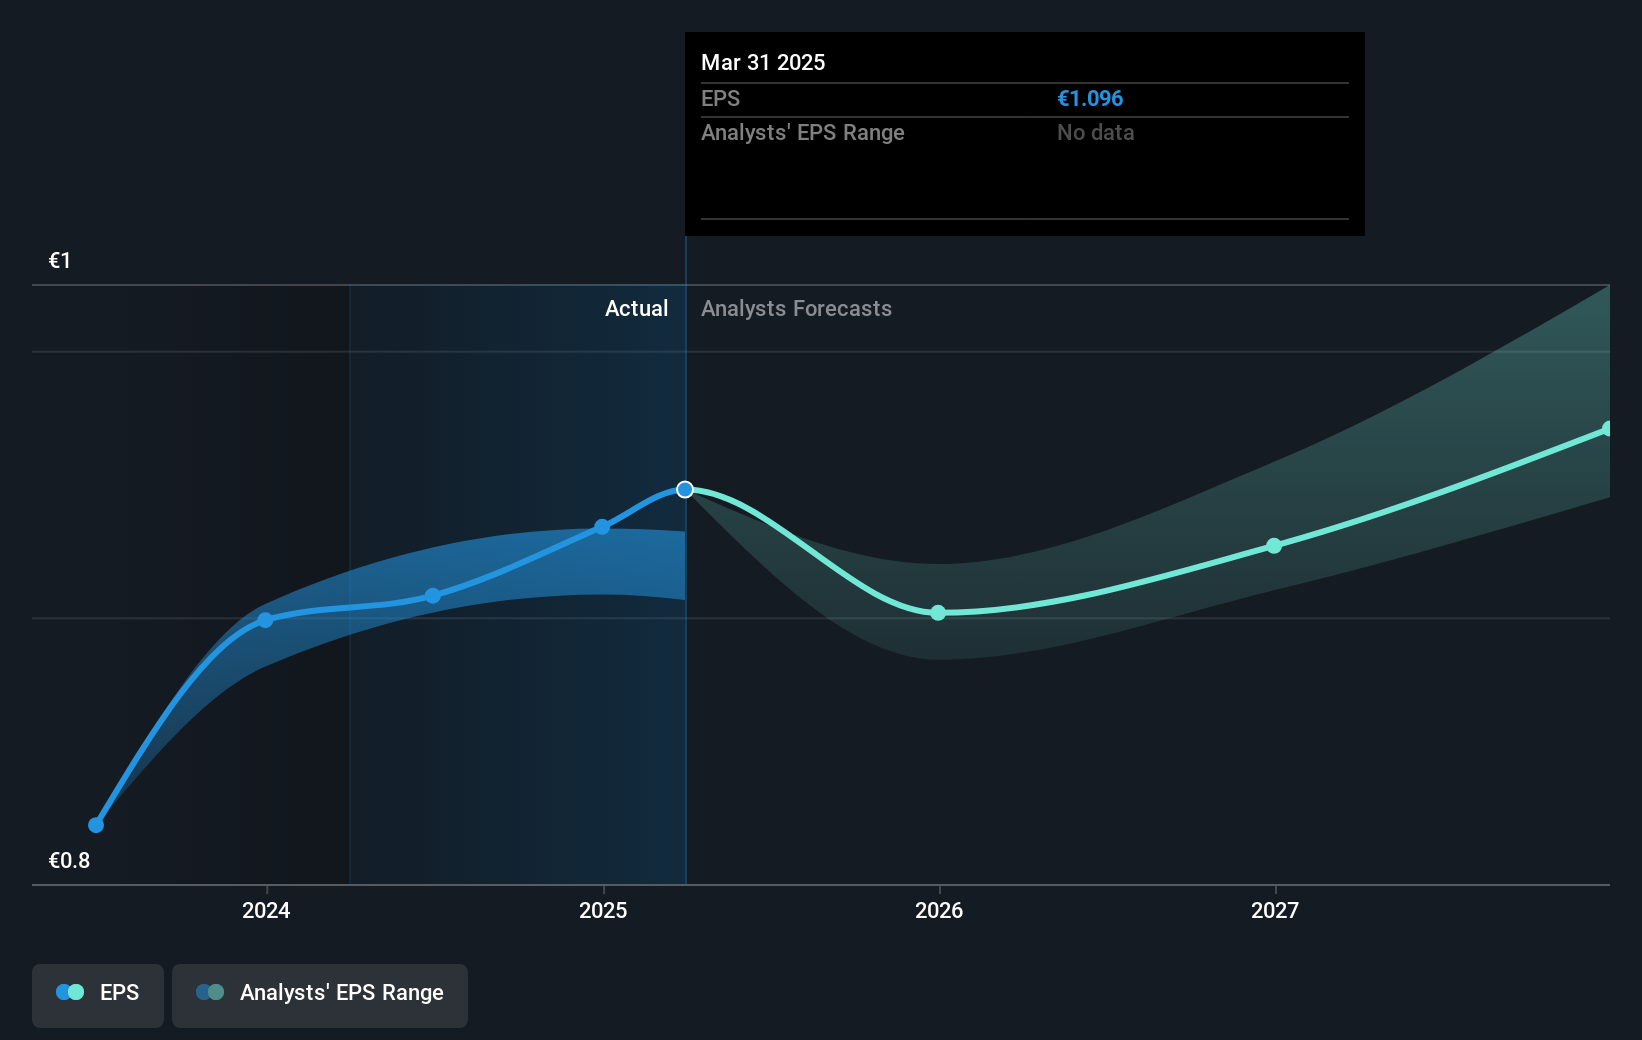Click the No data text in tooltip
1642x1040 pixels.
pos(1095,132)
